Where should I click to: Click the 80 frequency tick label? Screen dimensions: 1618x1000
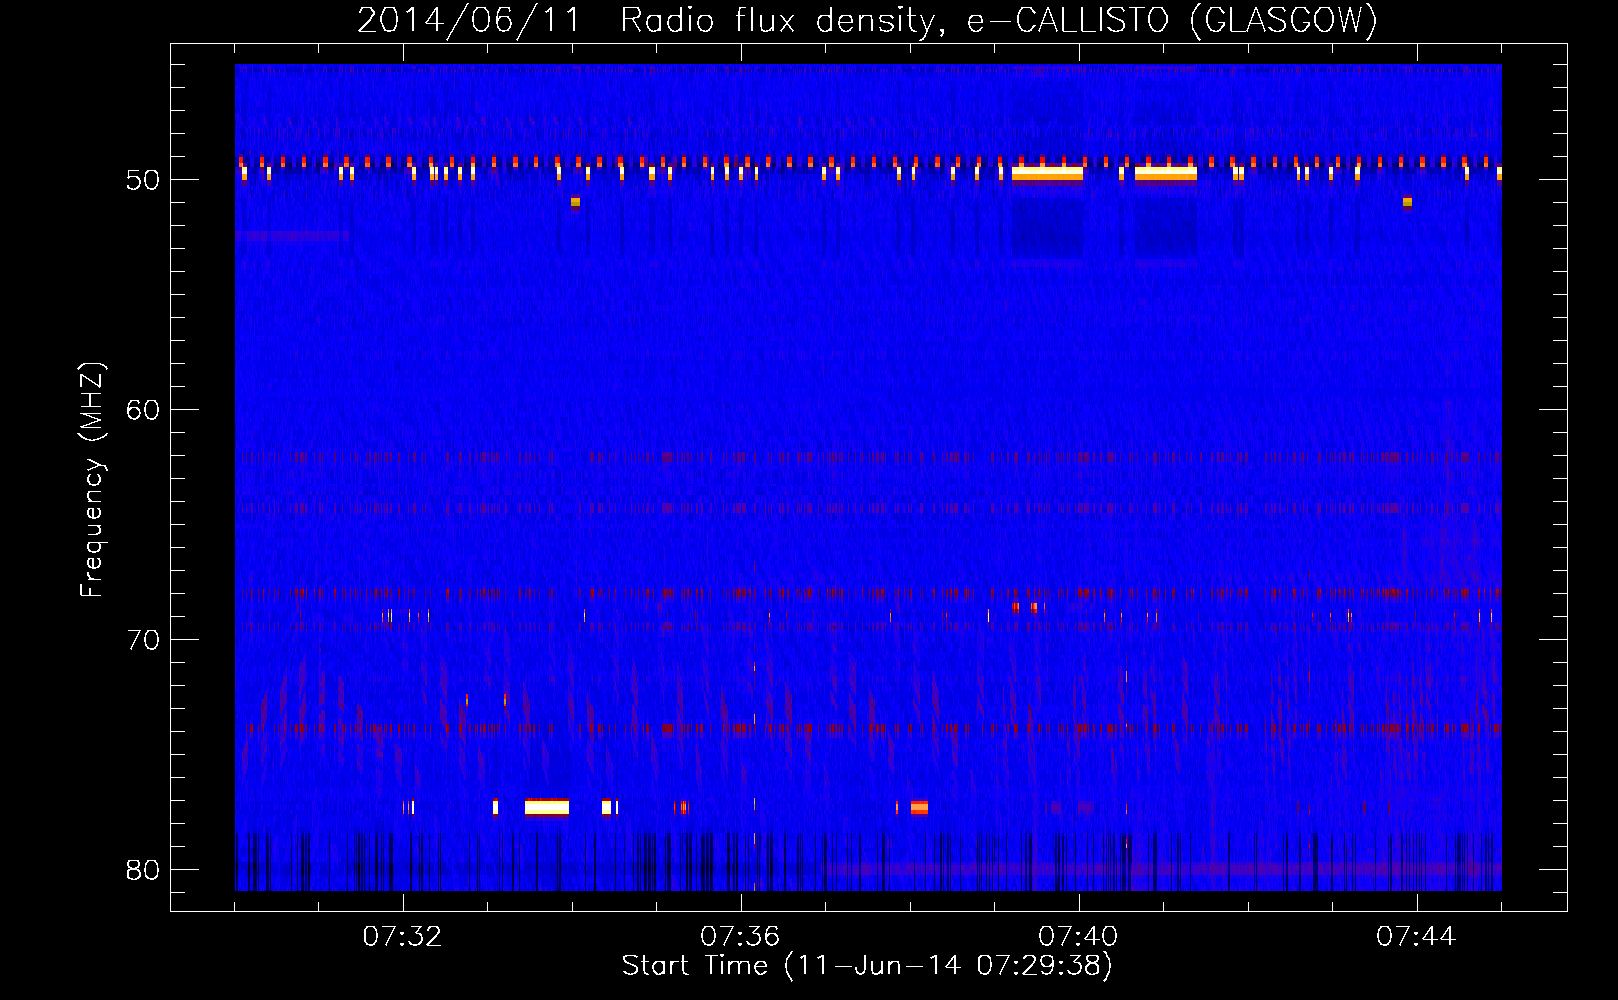(x=143, y=870)
